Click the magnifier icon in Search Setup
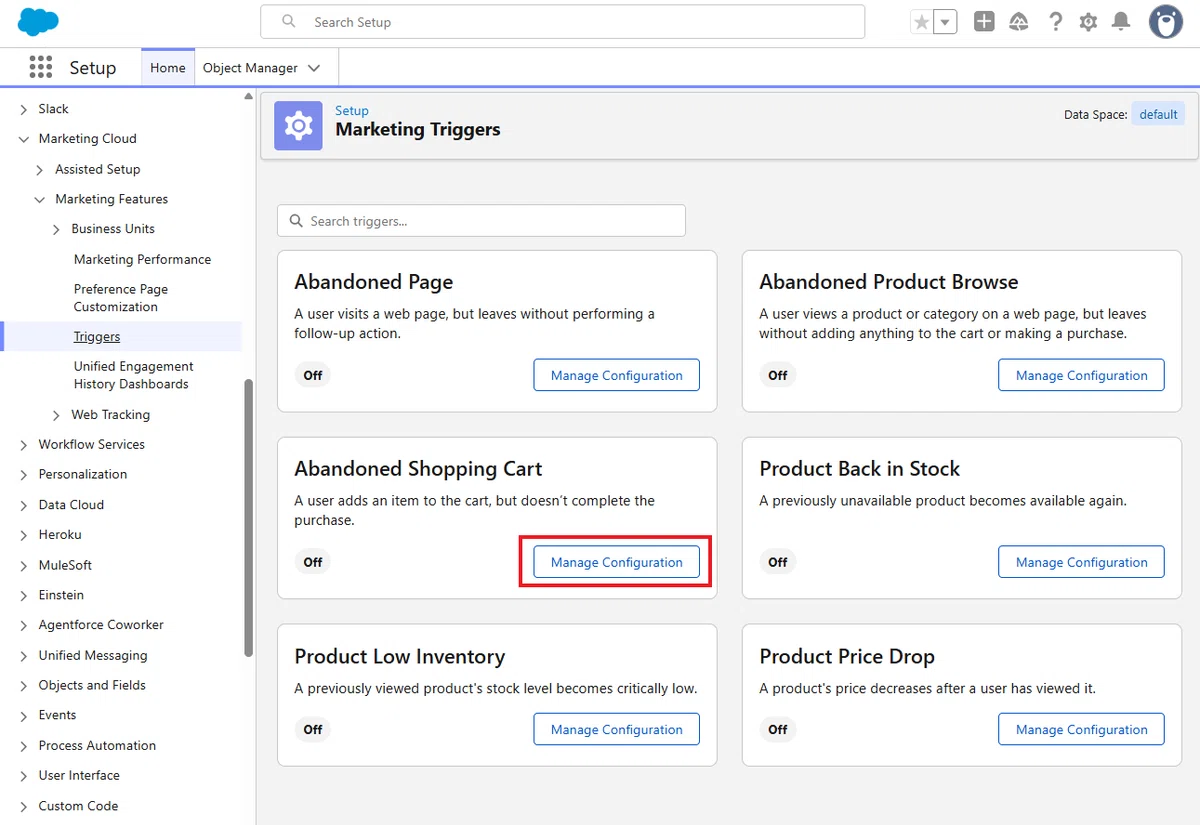Image resolution: width=1200 pixels, height=825 pixels. point(289,21)
